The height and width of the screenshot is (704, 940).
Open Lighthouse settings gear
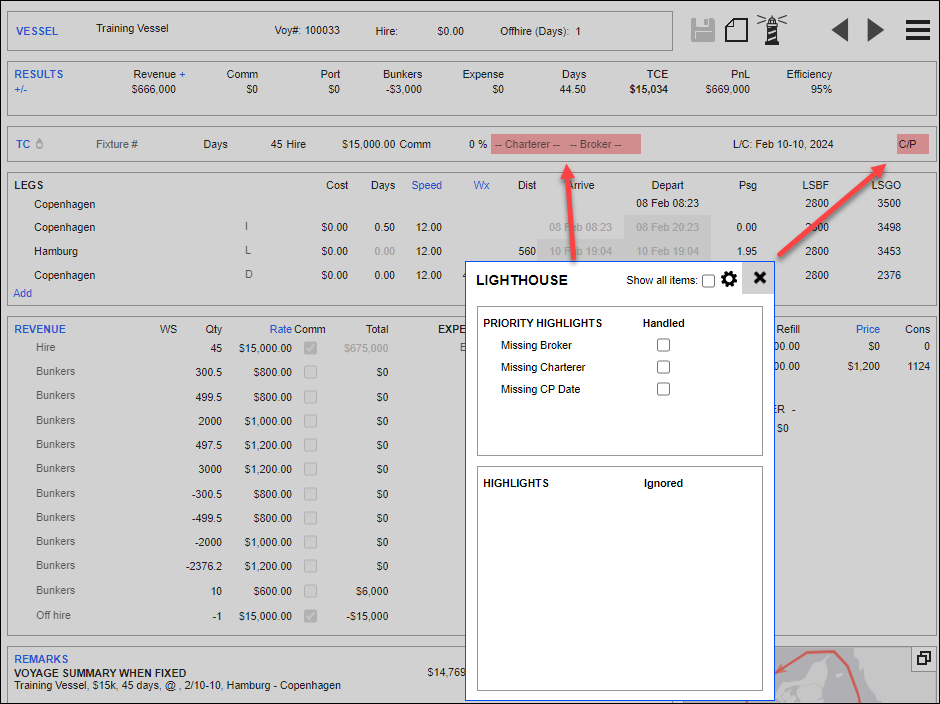point(729,280)
